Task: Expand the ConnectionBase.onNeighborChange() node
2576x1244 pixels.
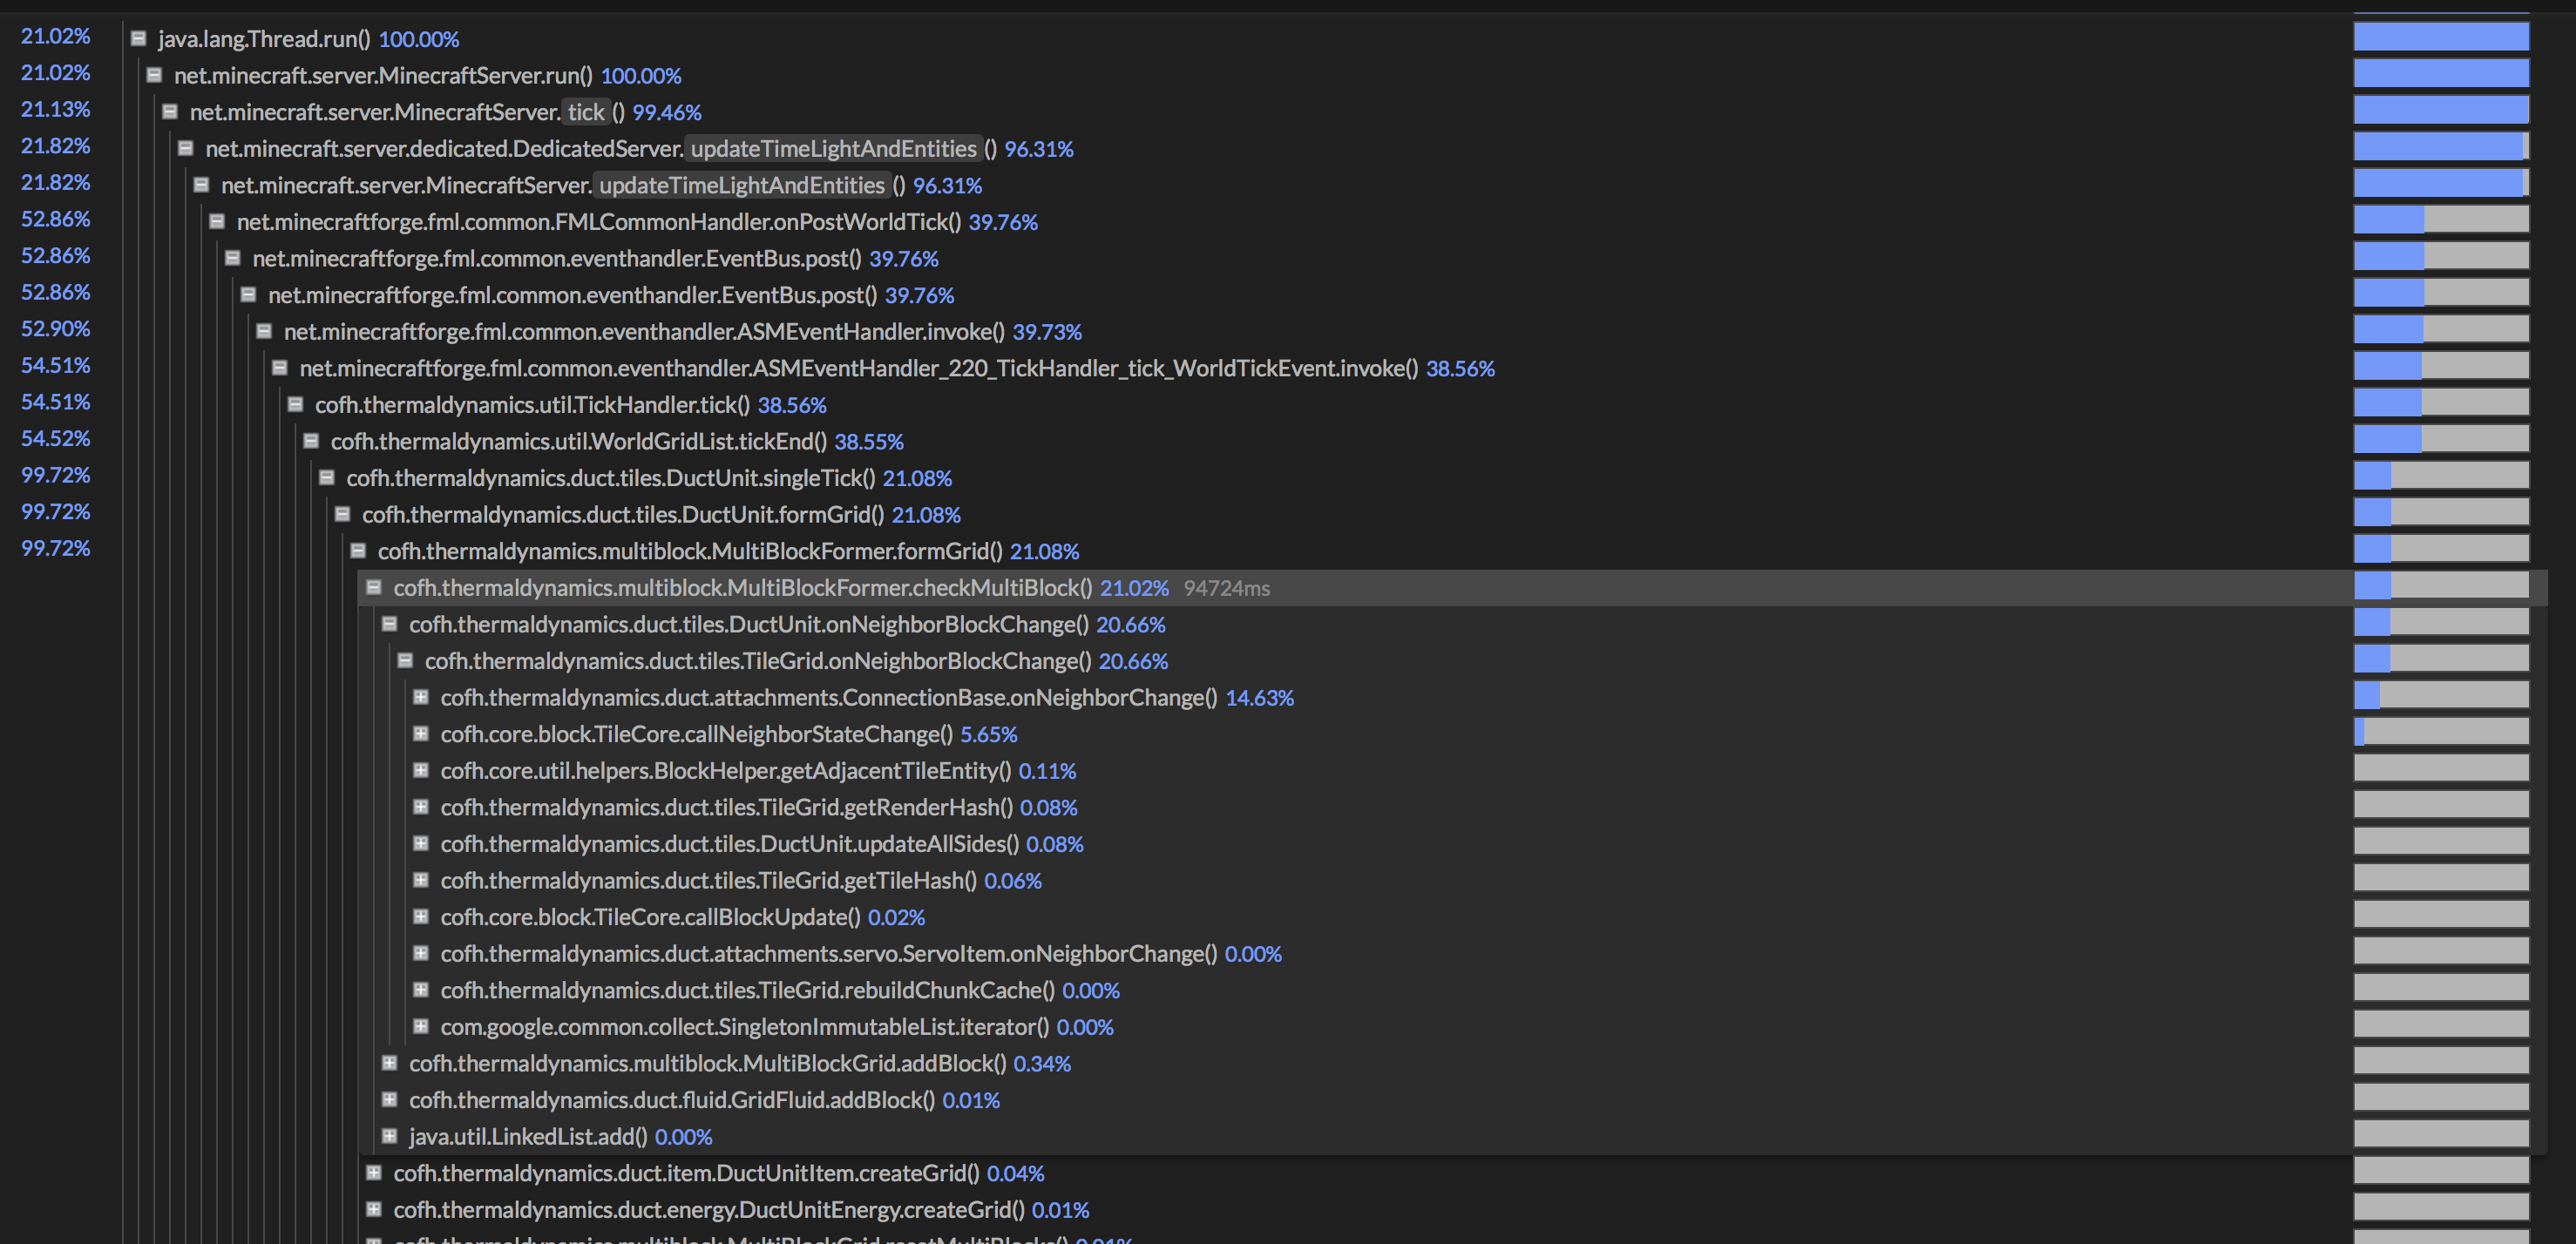Action: coord(421,697)
